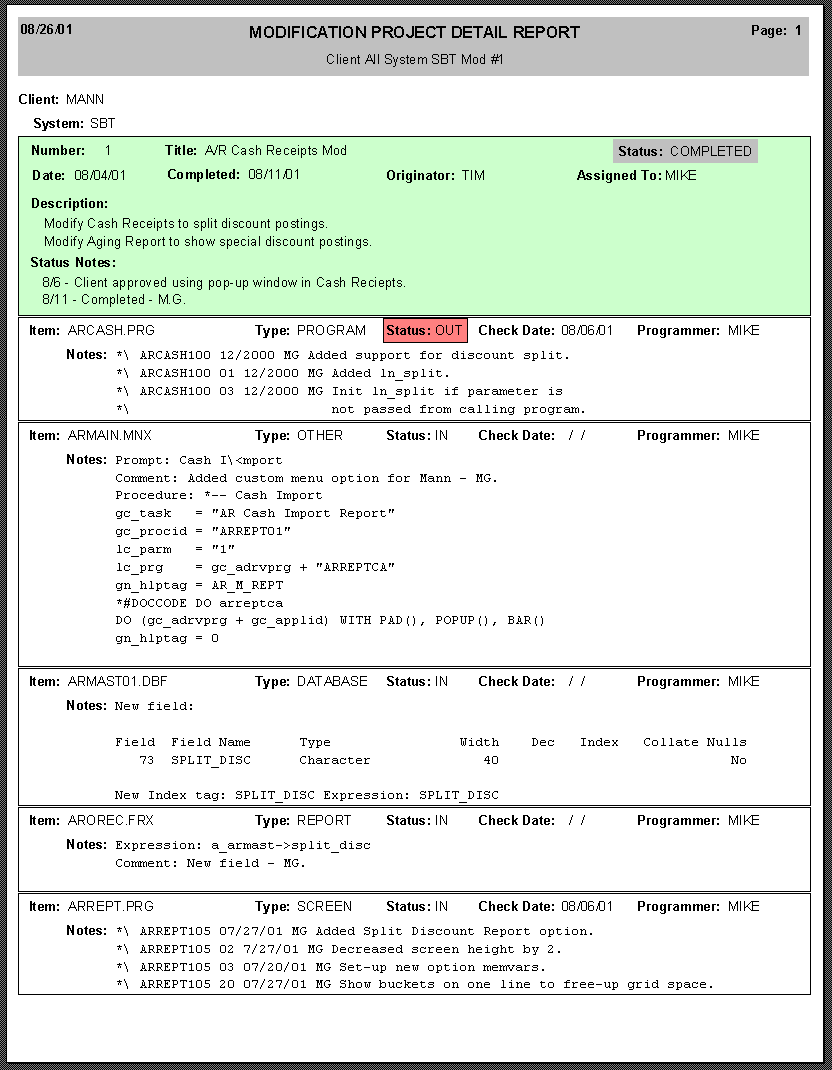Click the Page: 1 indicator
The image size is (832, 1070).
[776, 30]
